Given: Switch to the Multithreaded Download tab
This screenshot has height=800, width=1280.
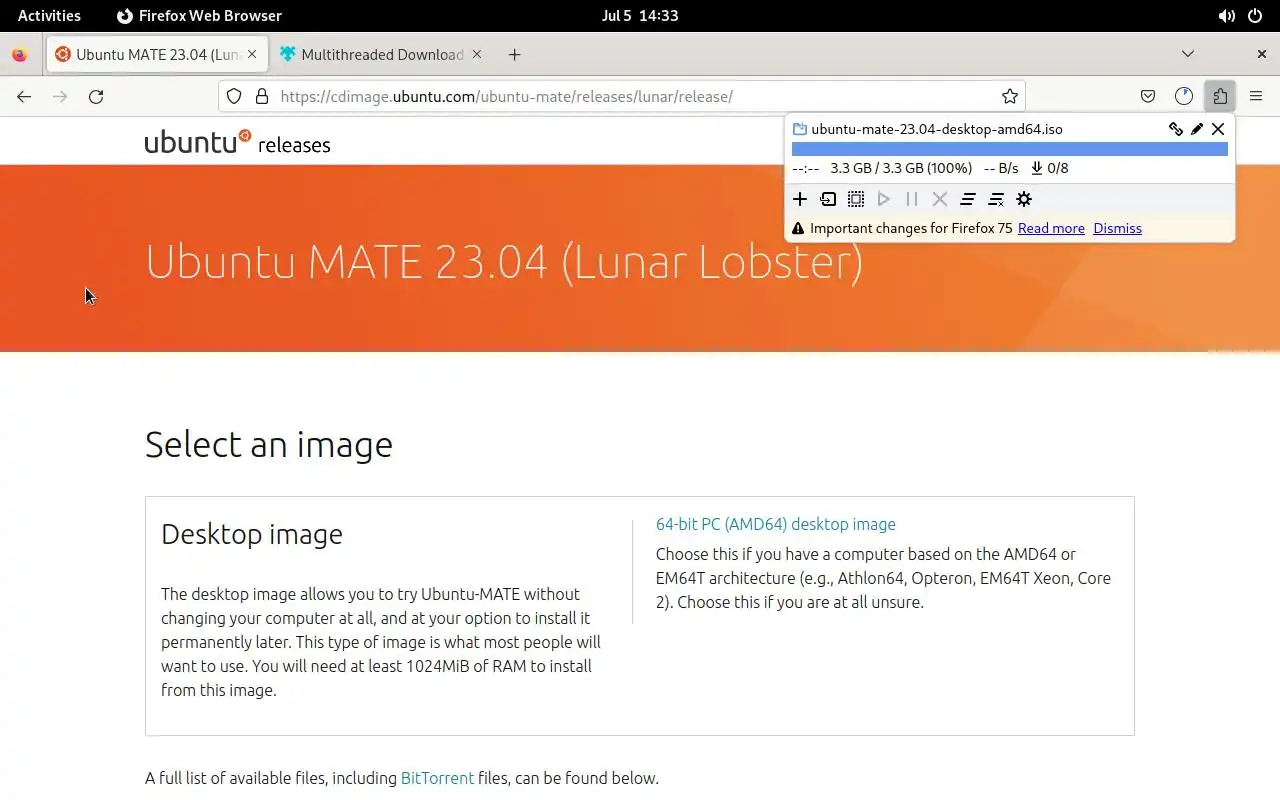Looking at the screenshot, I should (381, 55).
